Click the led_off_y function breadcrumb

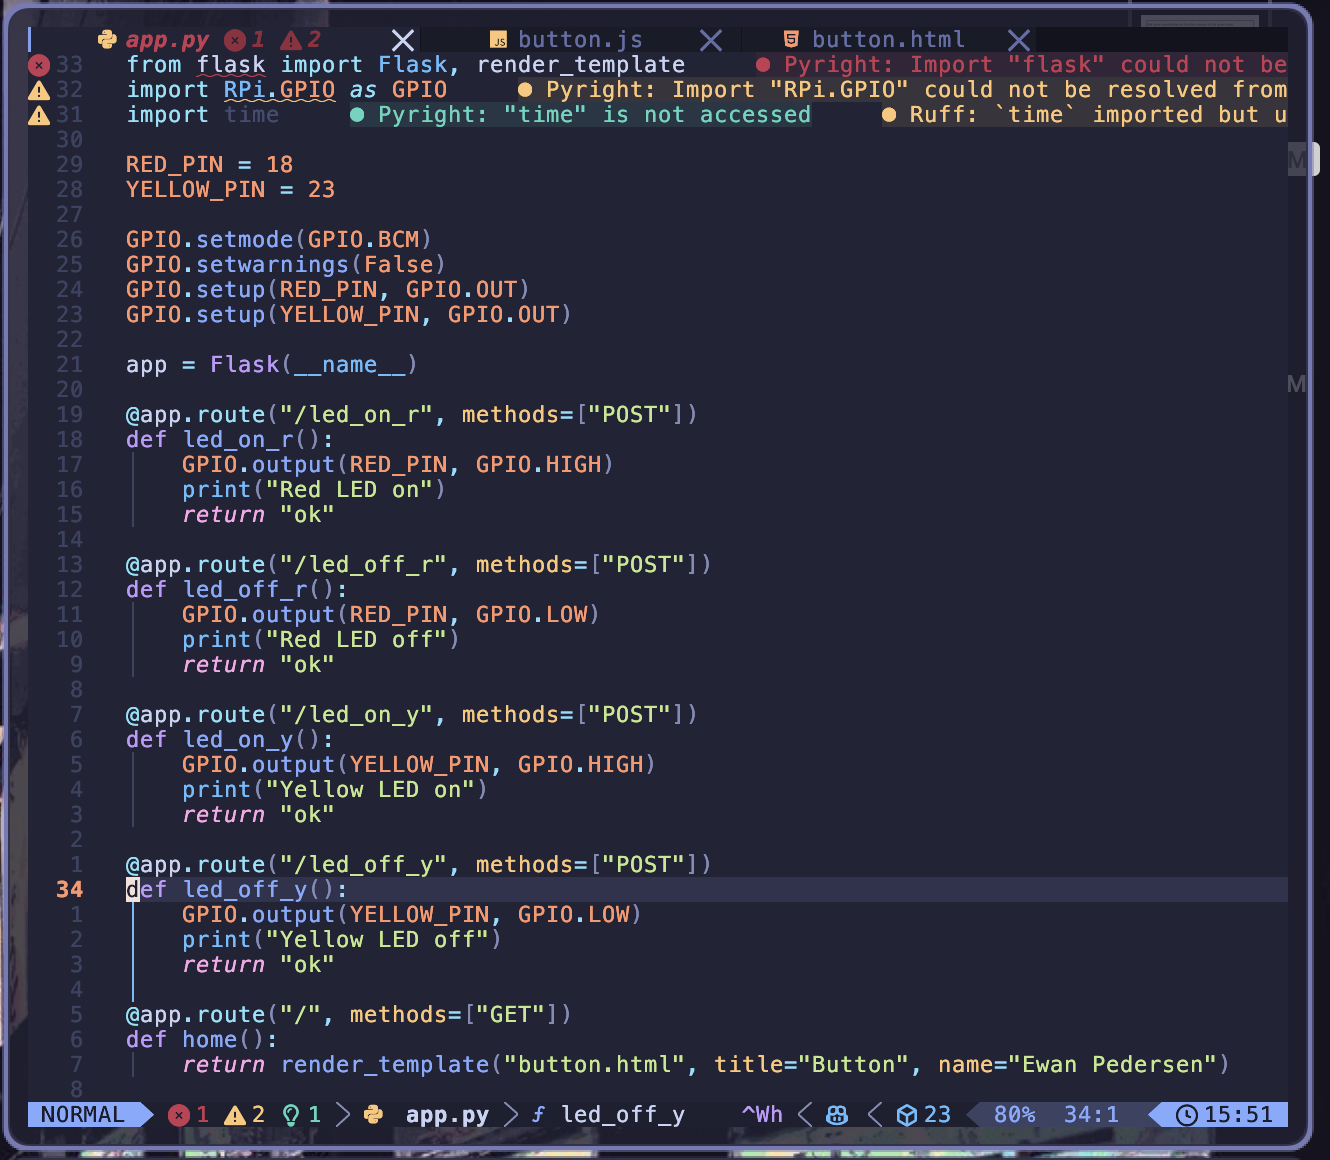pyautogui.click(x=622, y=1115)
